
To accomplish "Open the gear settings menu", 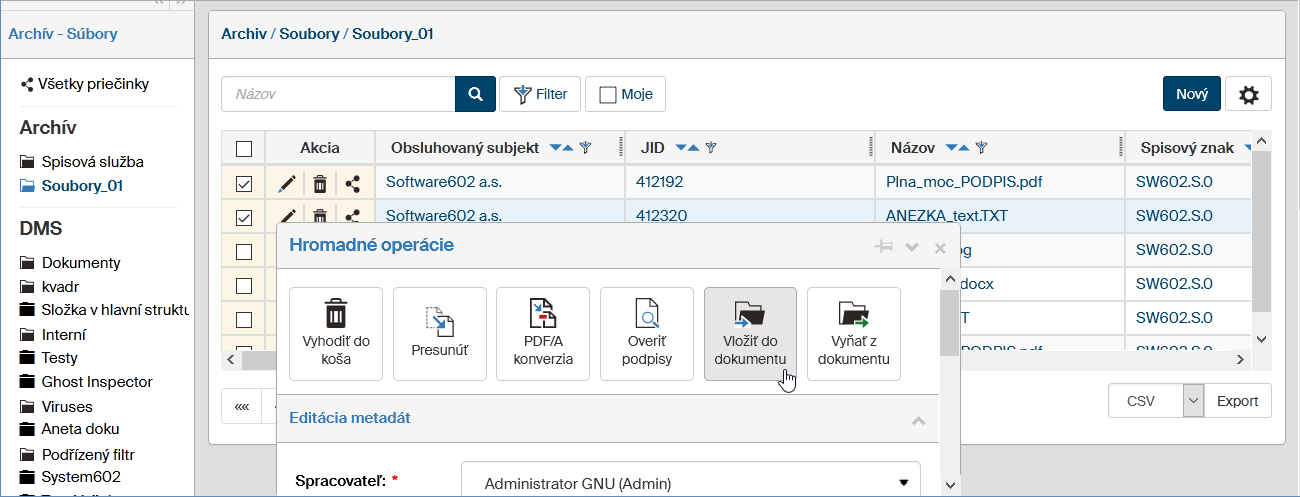I will click(1248, 94).
